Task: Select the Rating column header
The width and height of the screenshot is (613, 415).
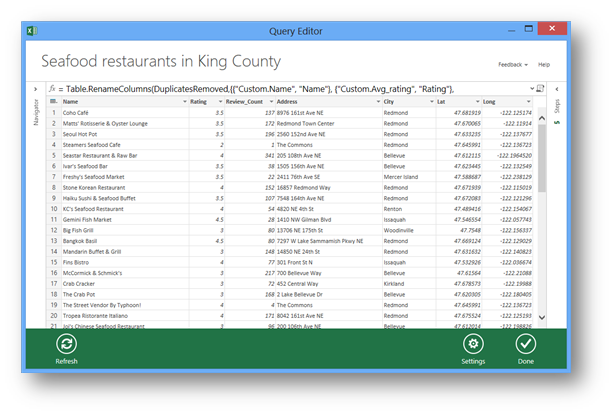Action: [x=207, y=102]
